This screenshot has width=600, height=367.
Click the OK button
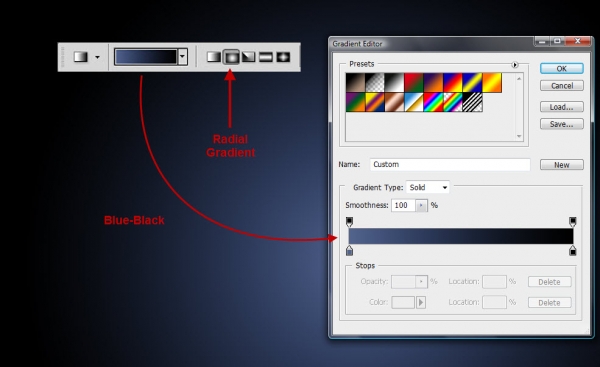pyautogui.click(x=561, y=69)
